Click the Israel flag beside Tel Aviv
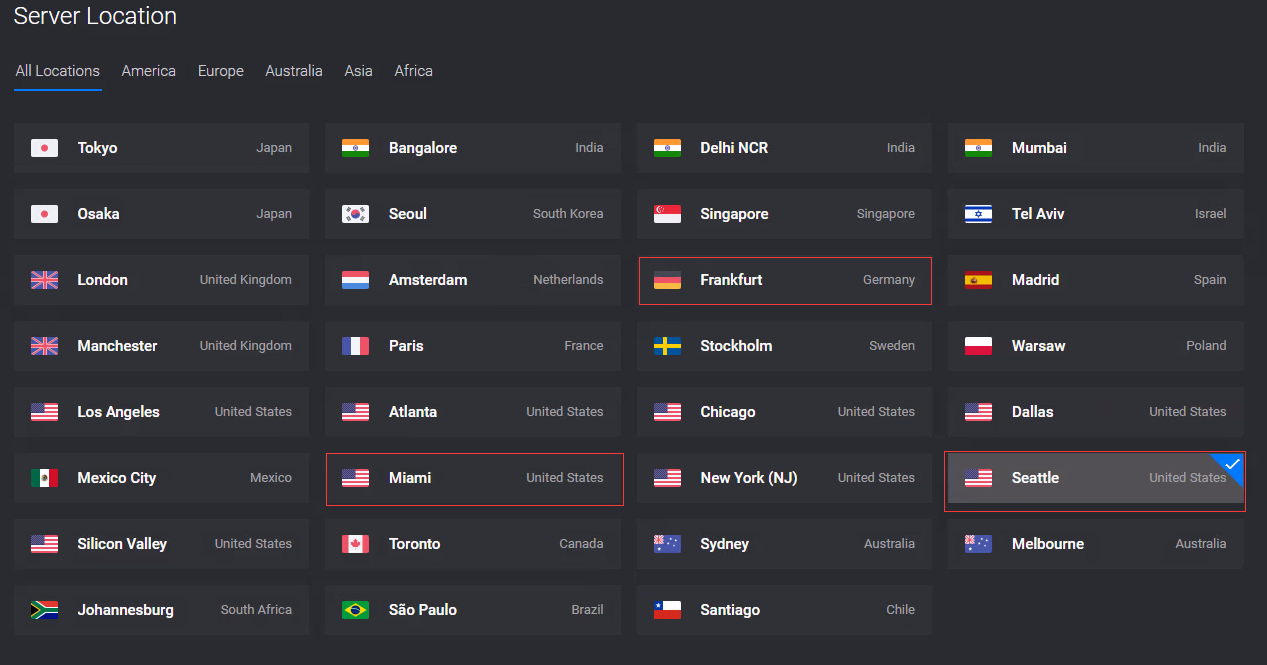 (x=978, y=214)
